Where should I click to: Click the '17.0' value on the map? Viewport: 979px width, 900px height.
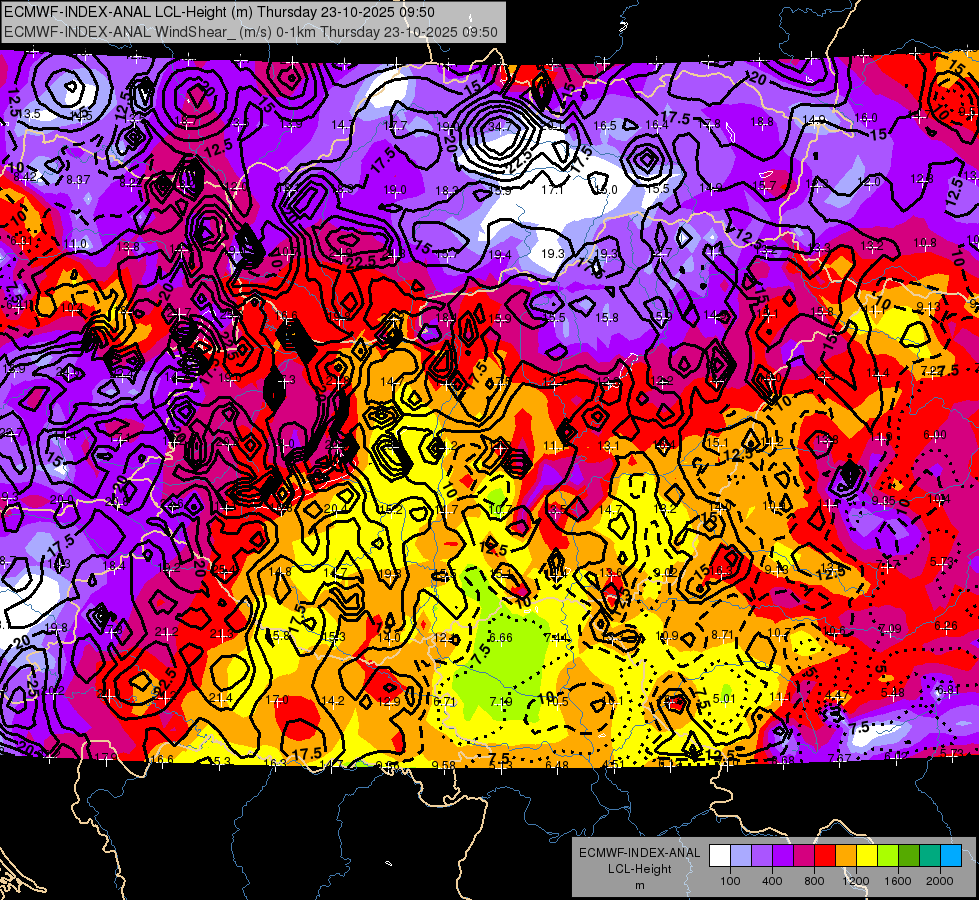click(x=277, y=700)
